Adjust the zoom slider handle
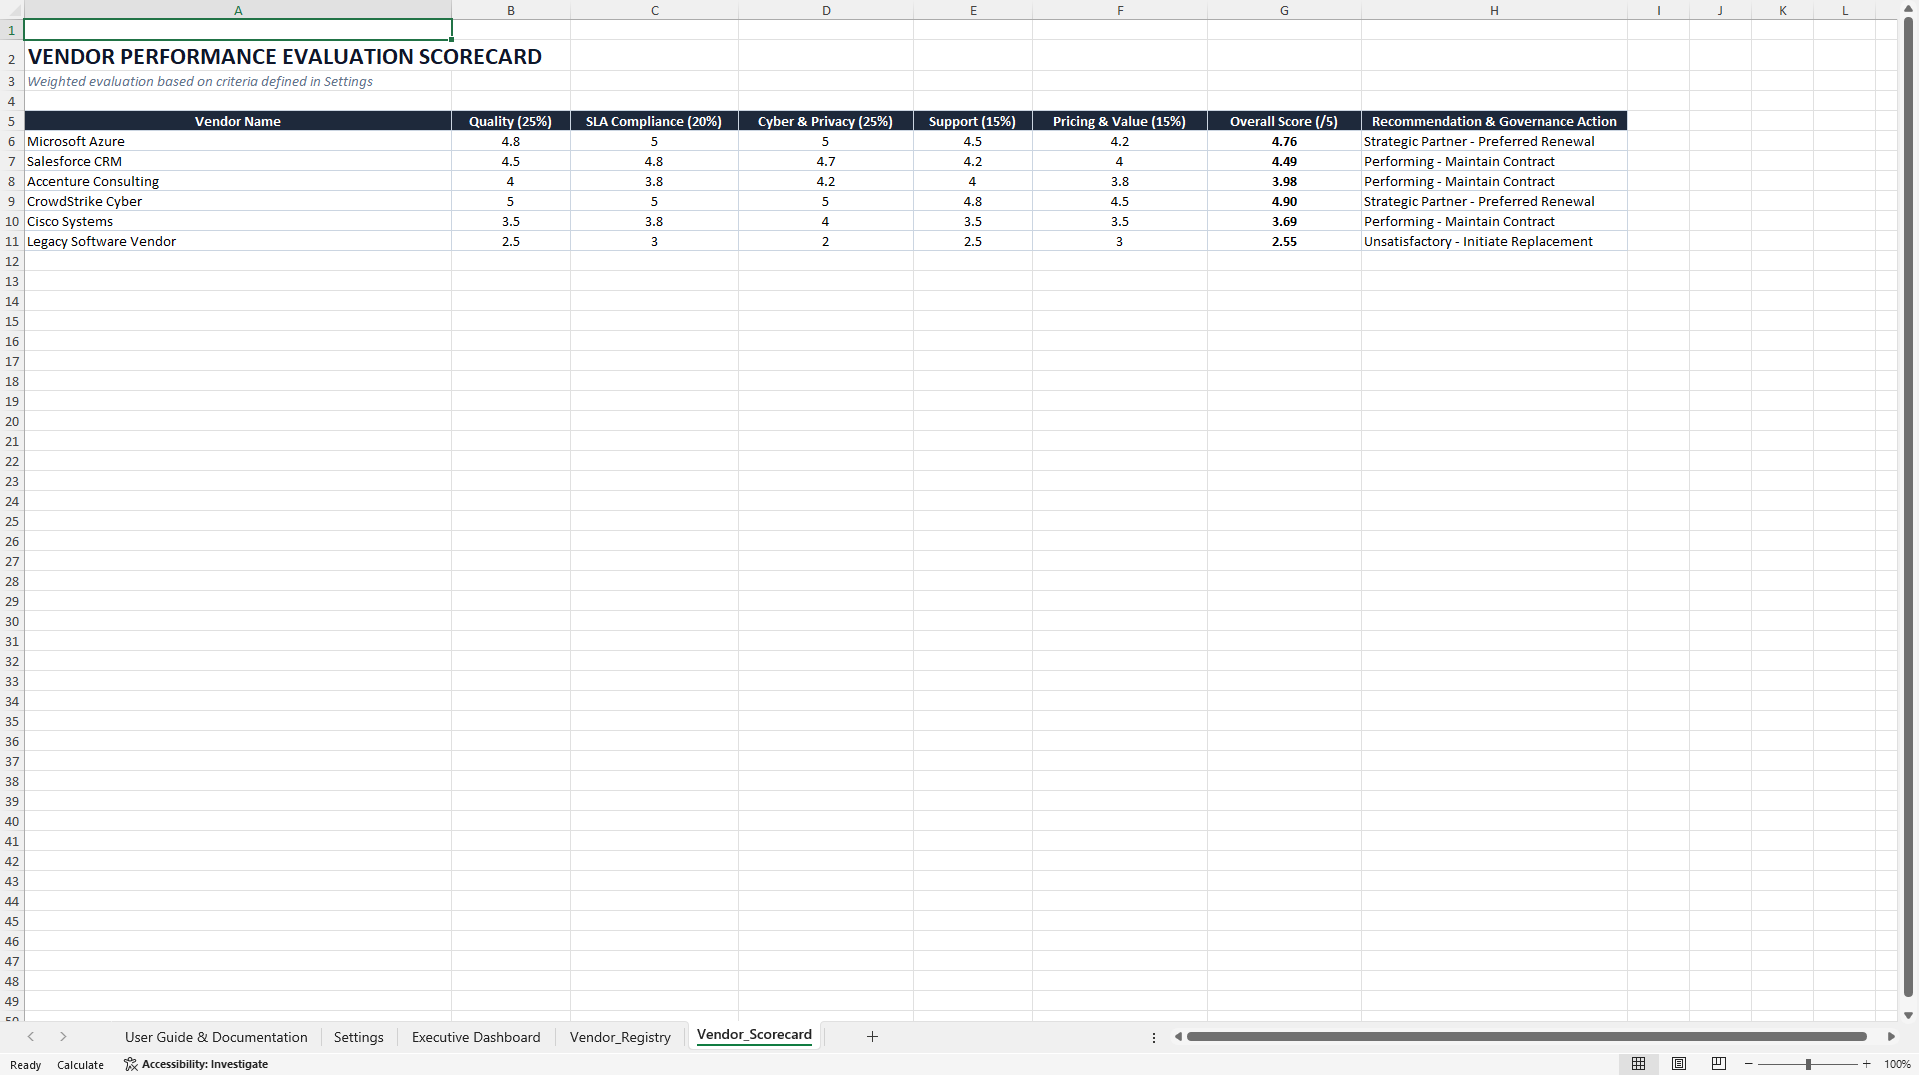This screenshot has width=1919, height=1075. point(1808,1064)
